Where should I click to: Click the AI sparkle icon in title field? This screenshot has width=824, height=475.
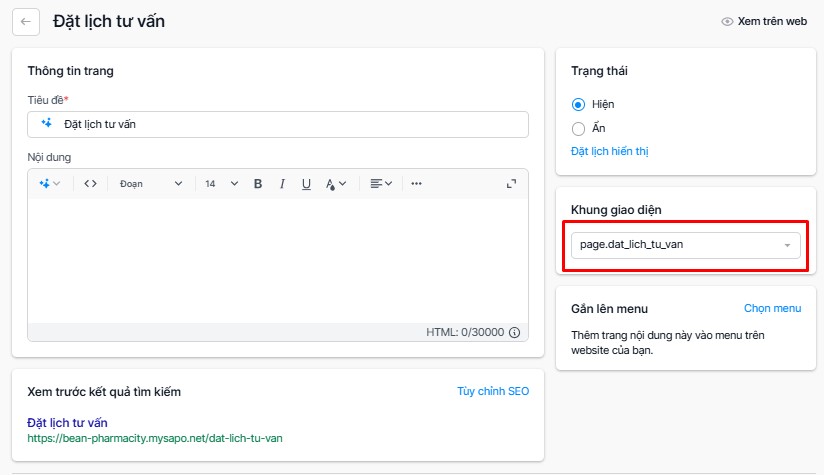(x=47, y=123)
